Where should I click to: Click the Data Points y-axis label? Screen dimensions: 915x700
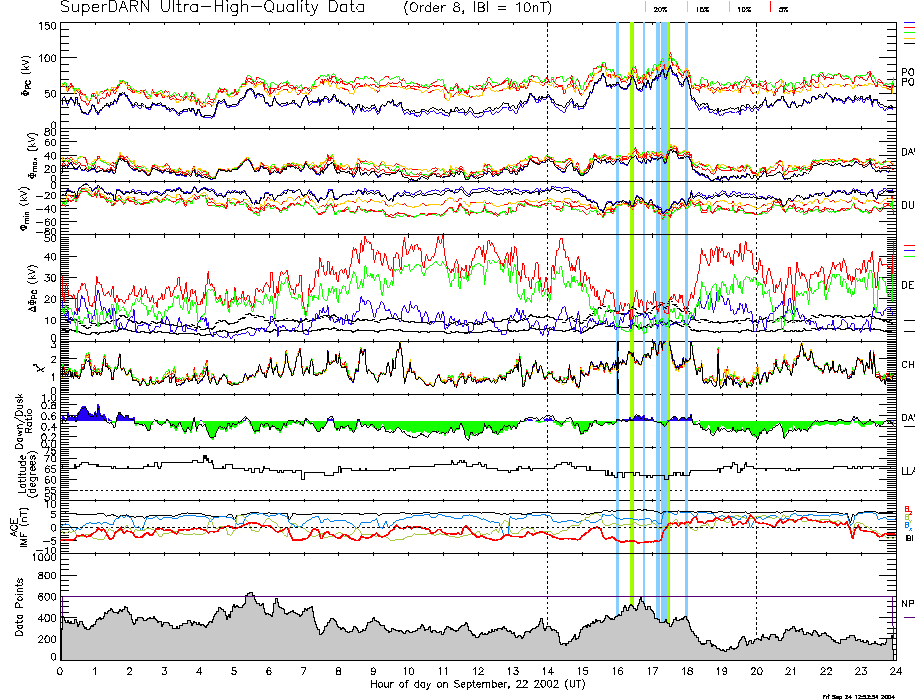(x=18, y=603)
